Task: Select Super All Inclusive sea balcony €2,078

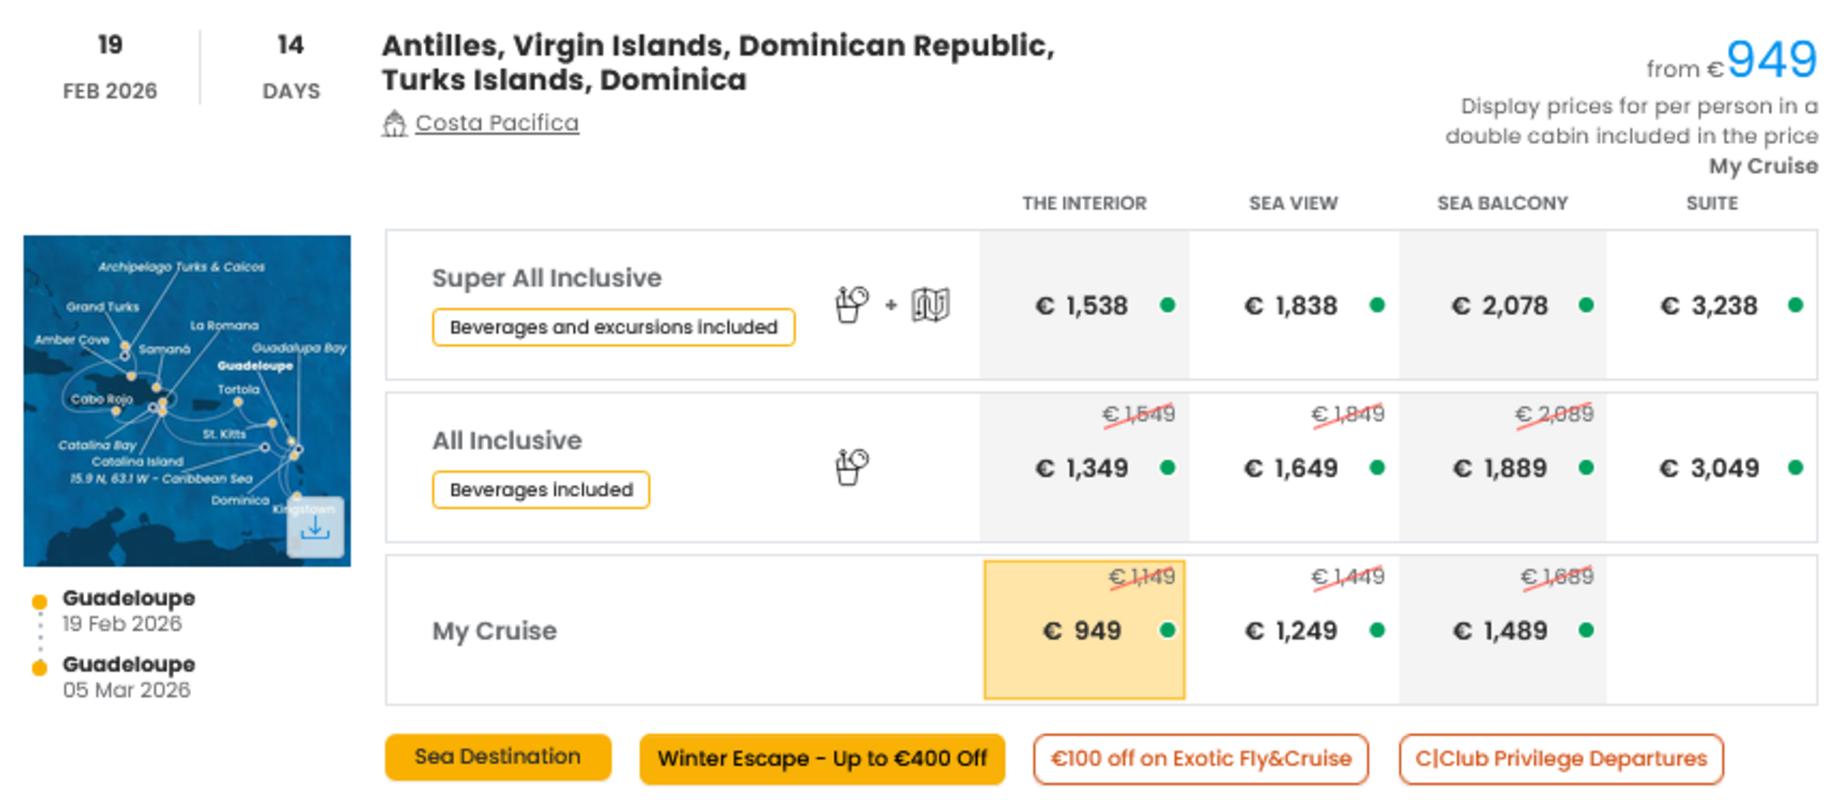Action: click(x=1502, y=305)
